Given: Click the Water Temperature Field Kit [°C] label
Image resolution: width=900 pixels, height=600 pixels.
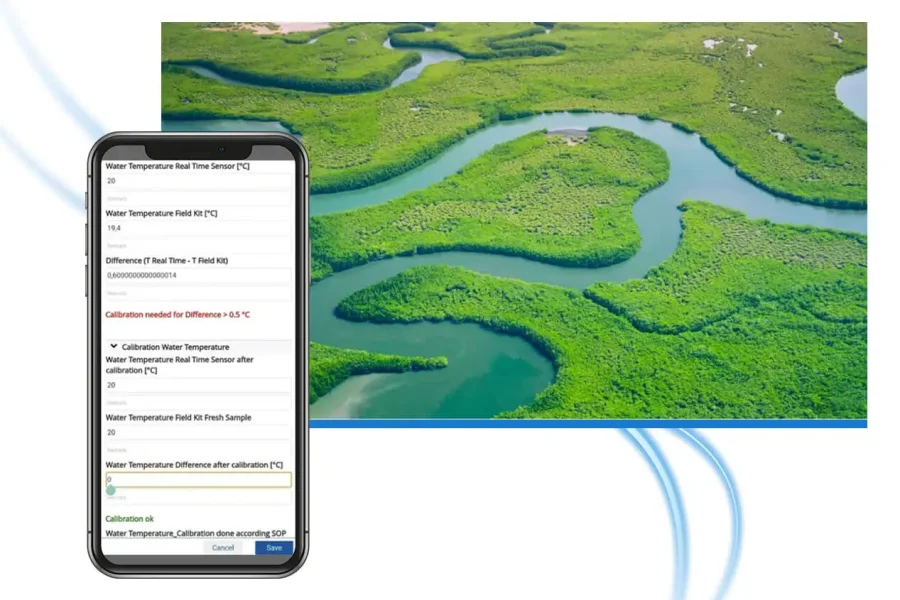Looking at the screenshot, I should [x=160, y=213].
